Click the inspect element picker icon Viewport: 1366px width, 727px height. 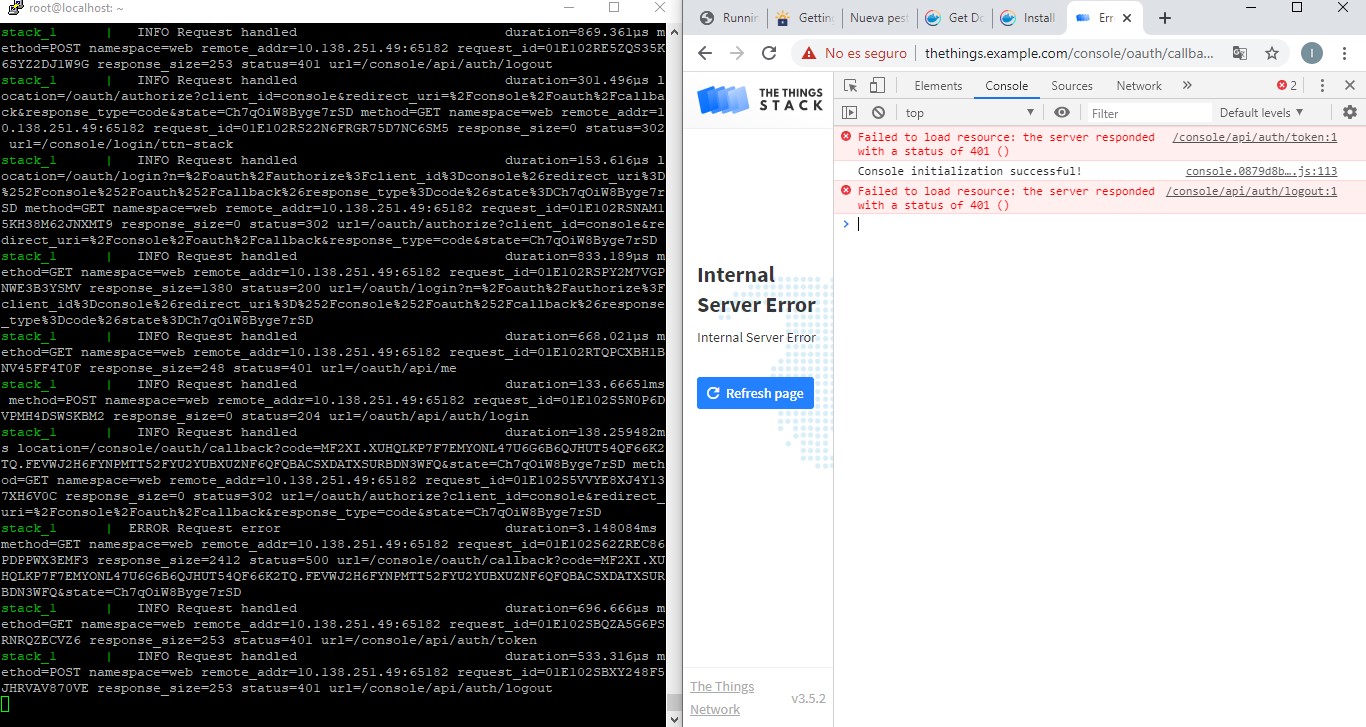point(850,86)
